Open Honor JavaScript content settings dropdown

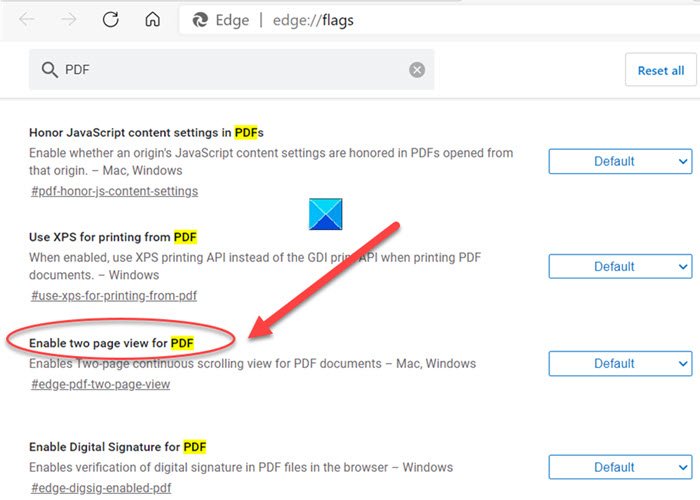click(620, 162)
